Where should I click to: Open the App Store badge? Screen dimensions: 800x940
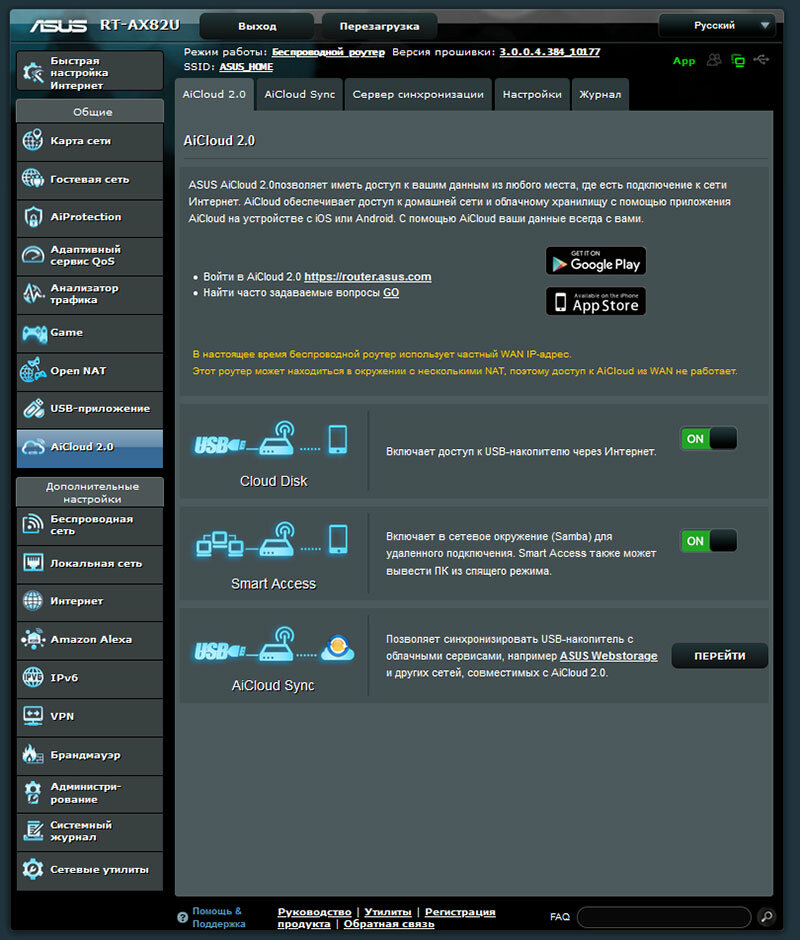click(596, 301)
